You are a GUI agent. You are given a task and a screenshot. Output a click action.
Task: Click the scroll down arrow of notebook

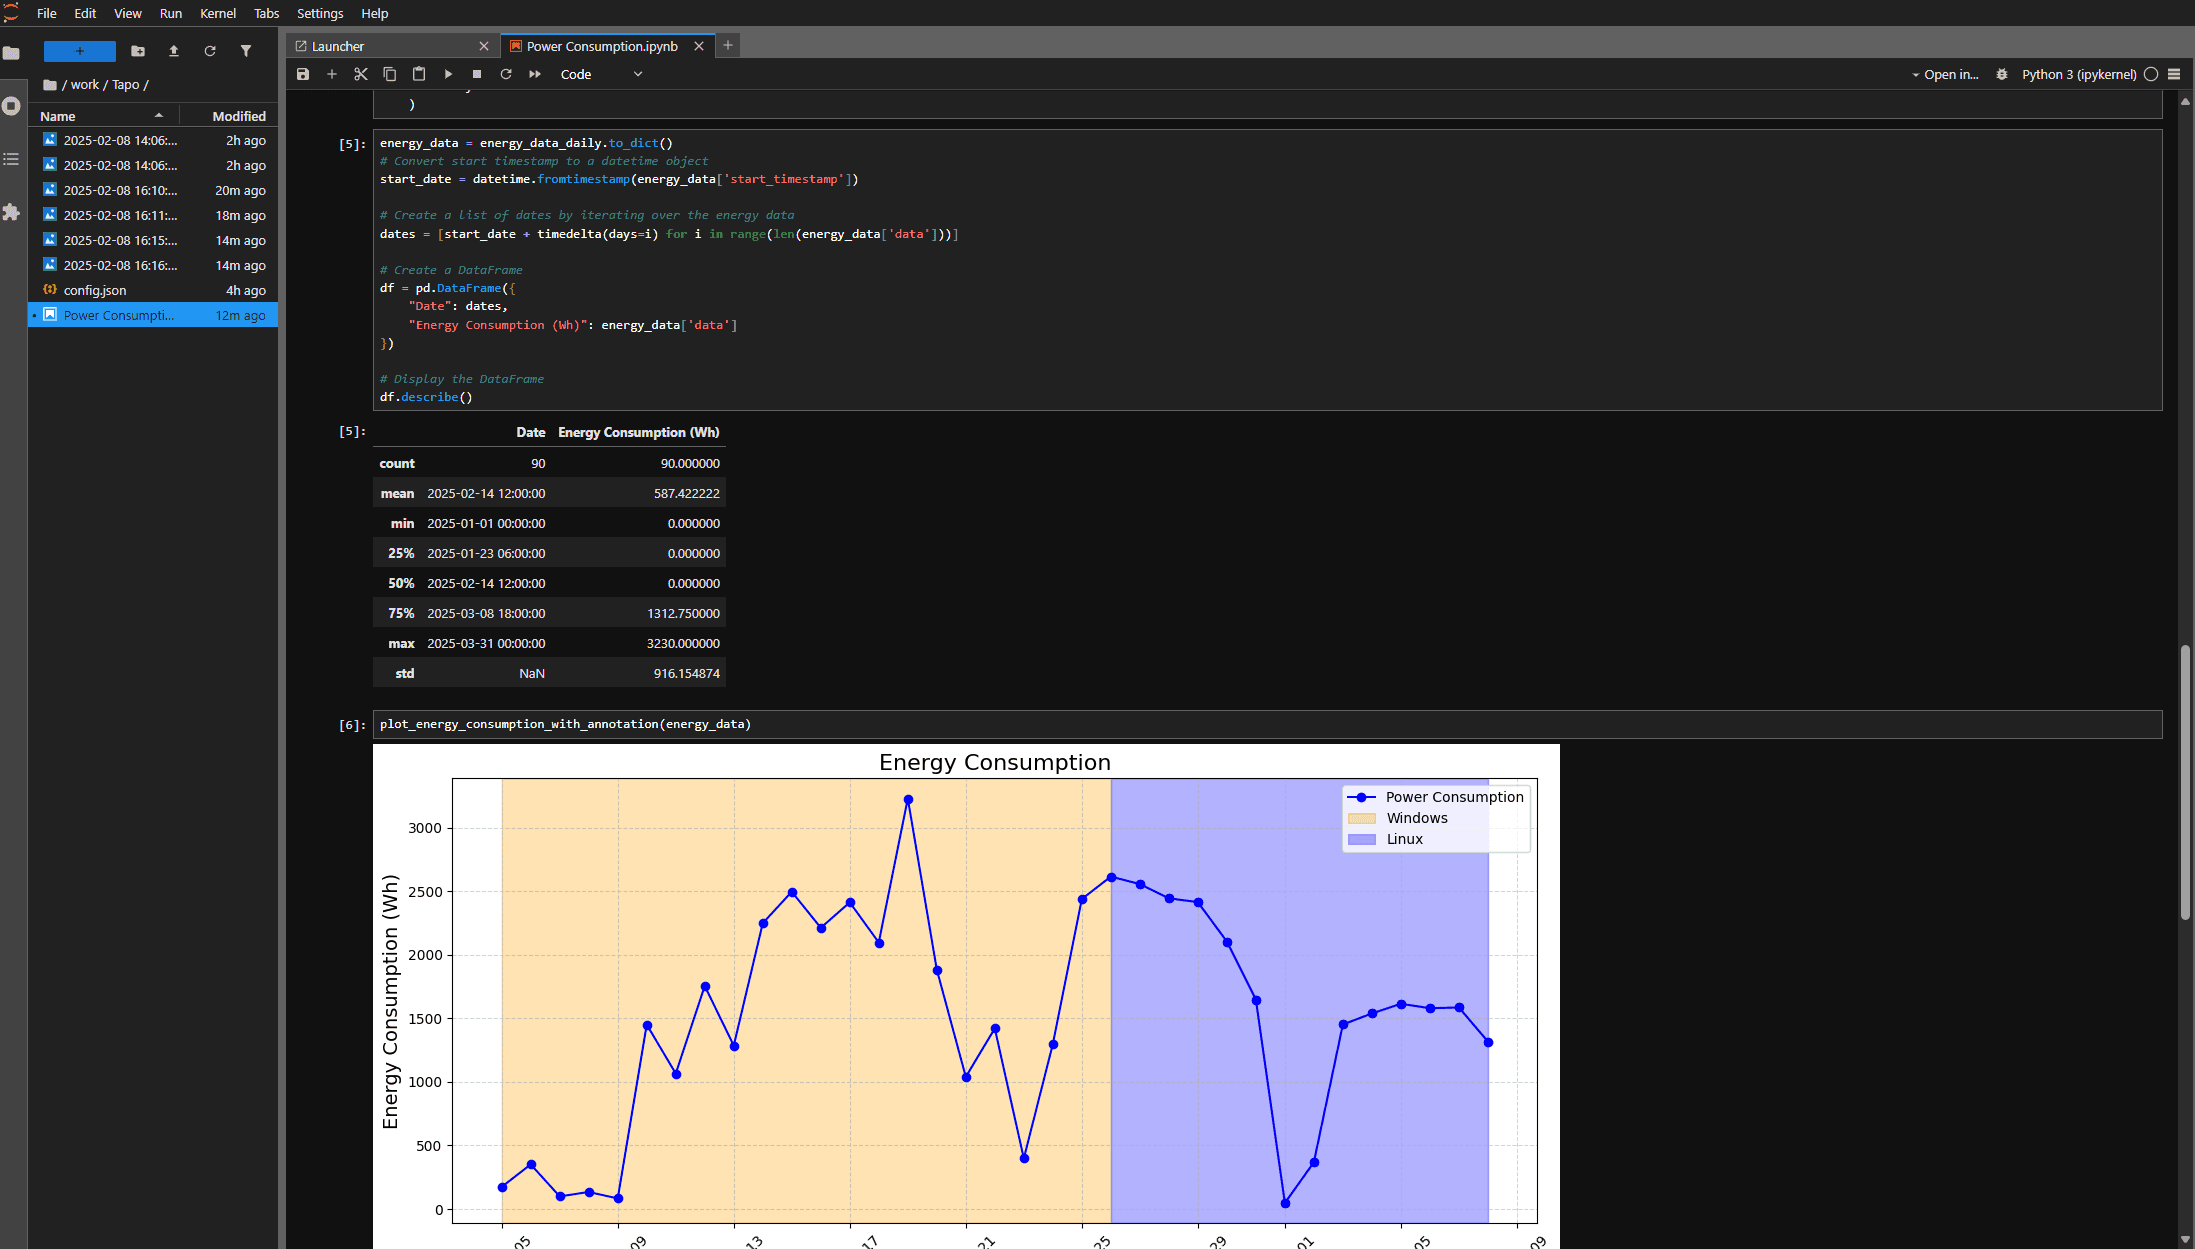2185,1239
